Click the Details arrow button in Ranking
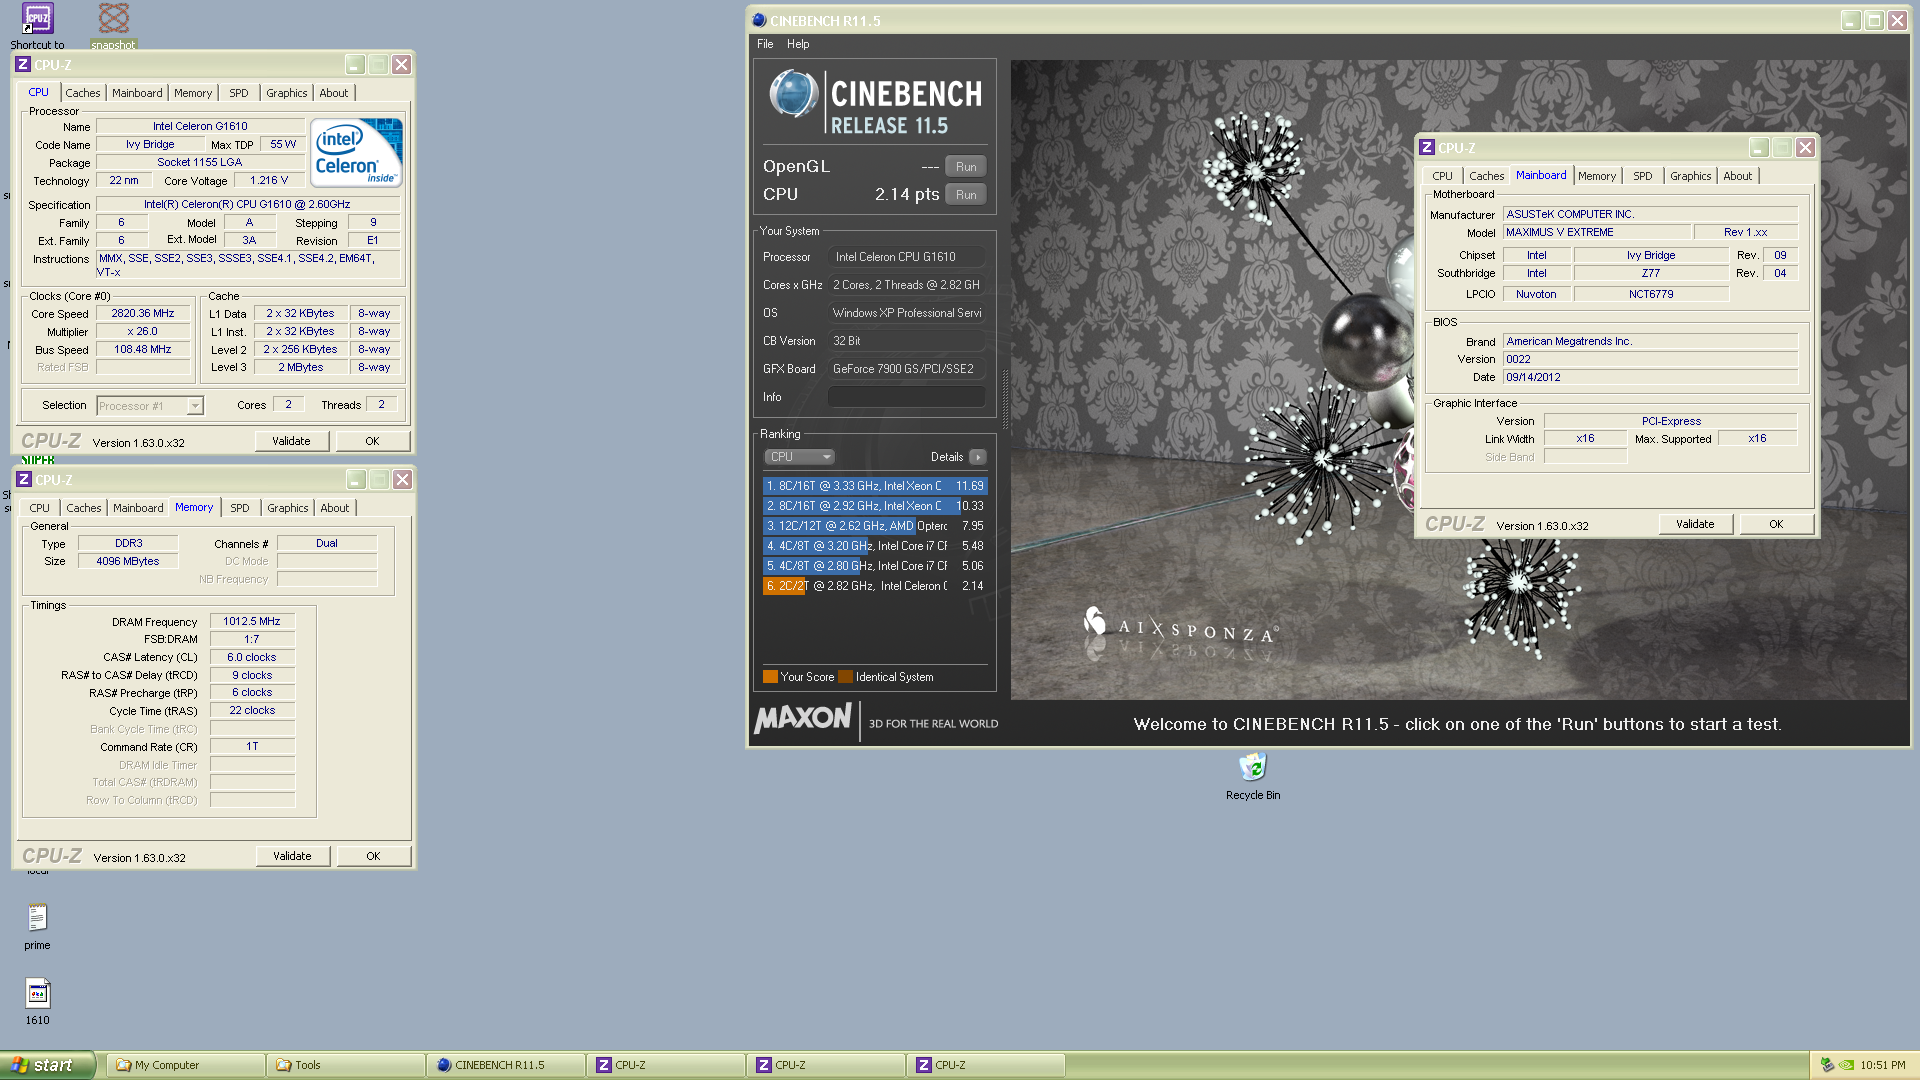Viewport: 1920px width, 1080px height. (978, 457)
